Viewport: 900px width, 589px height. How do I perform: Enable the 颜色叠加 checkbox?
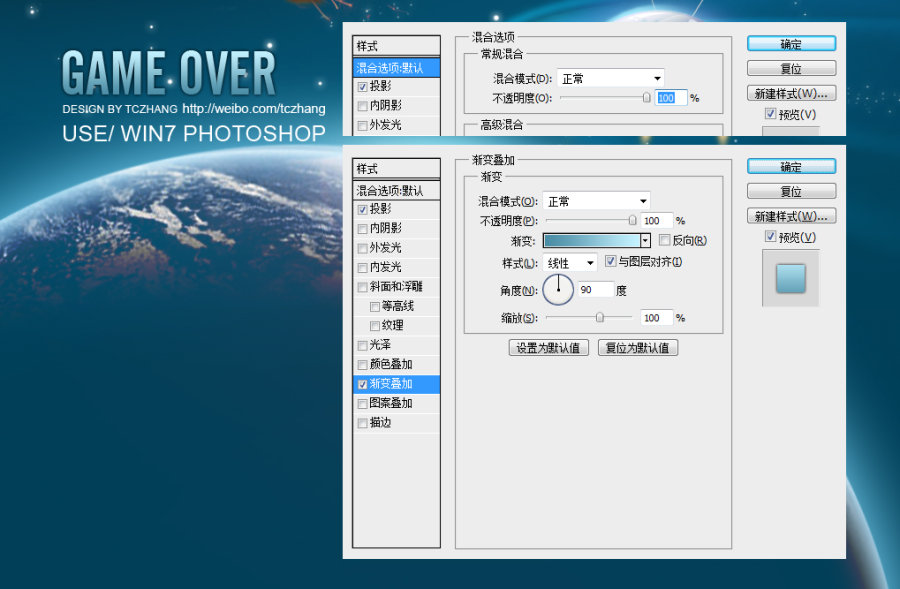[x=362, y=365]
